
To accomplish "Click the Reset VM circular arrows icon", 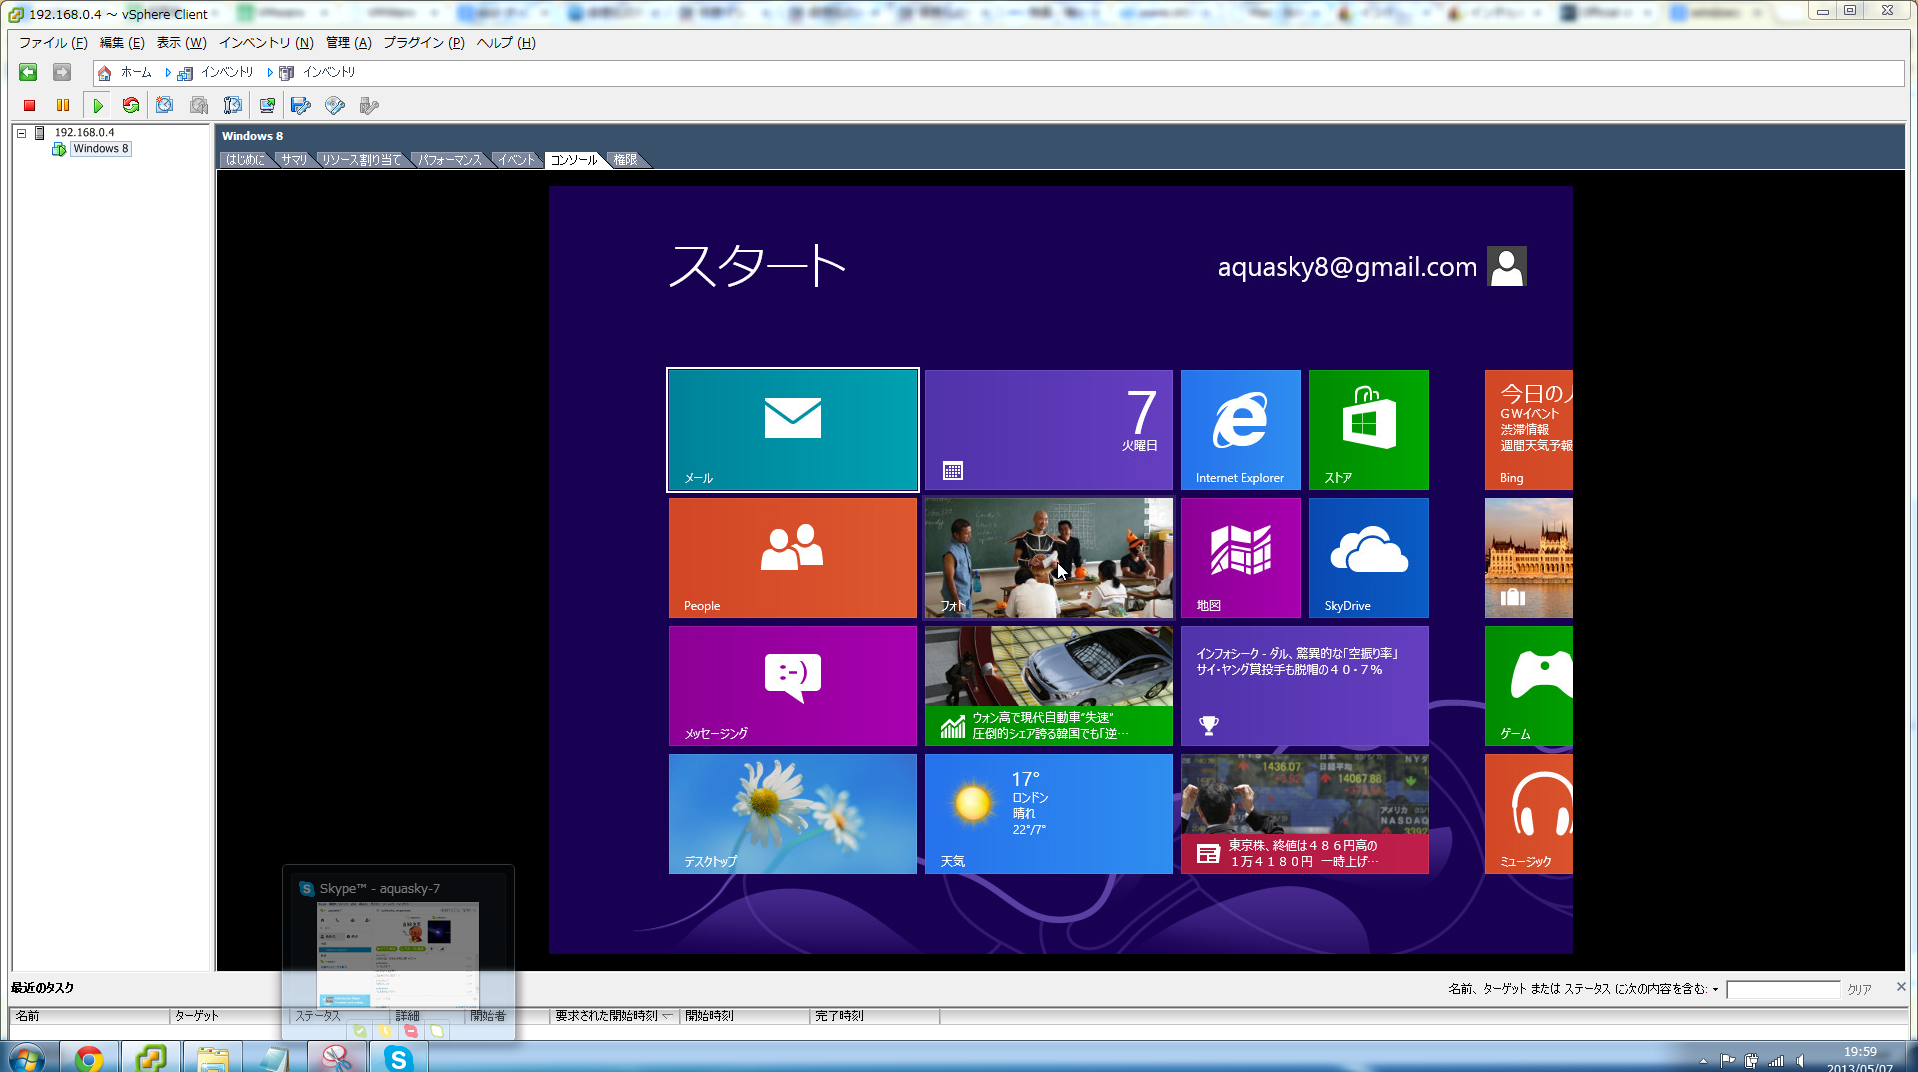I will [x=131, y=105].
